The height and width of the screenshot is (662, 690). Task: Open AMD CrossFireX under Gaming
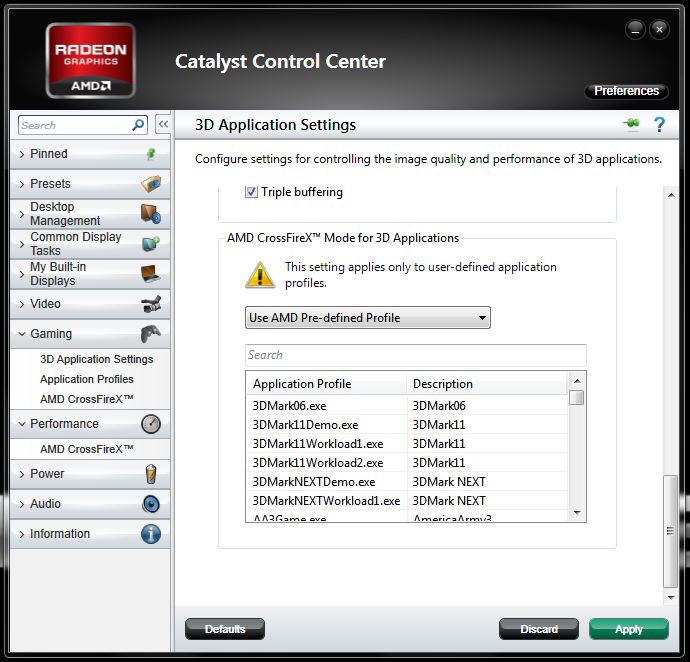[87, 399]
